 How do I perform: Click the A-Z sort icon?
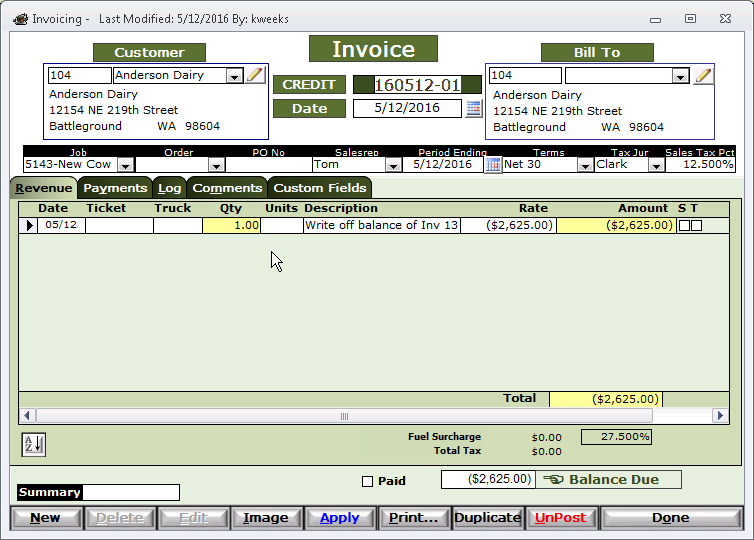coord(34,444)
